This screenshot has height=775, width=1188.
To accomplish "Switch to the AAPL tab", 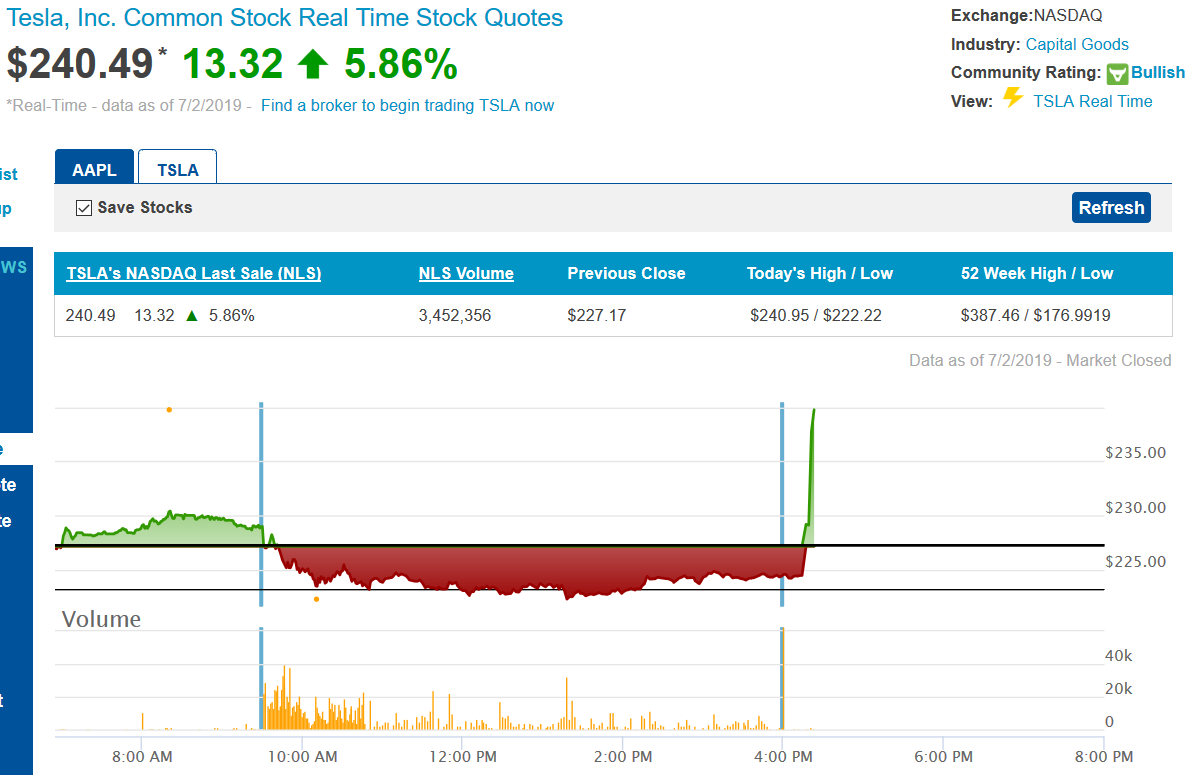I will click(94, 167).
